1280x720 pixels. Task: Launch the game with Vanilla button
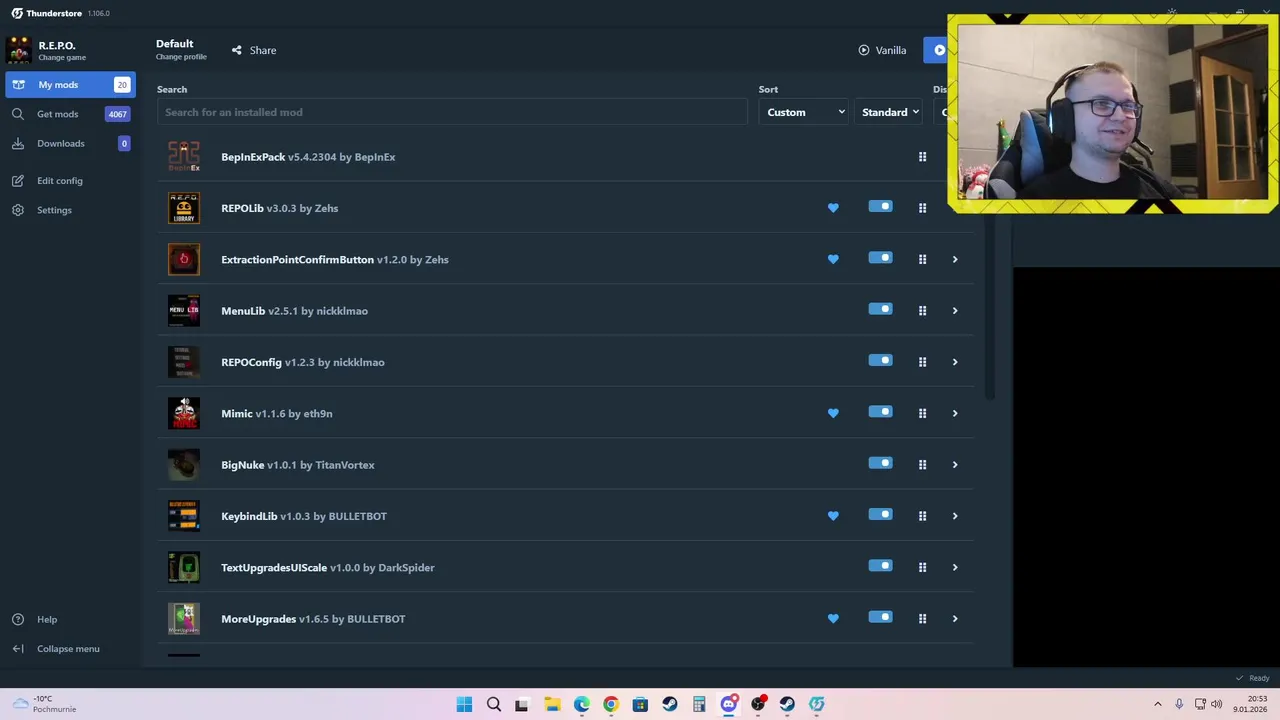(883, 50)
